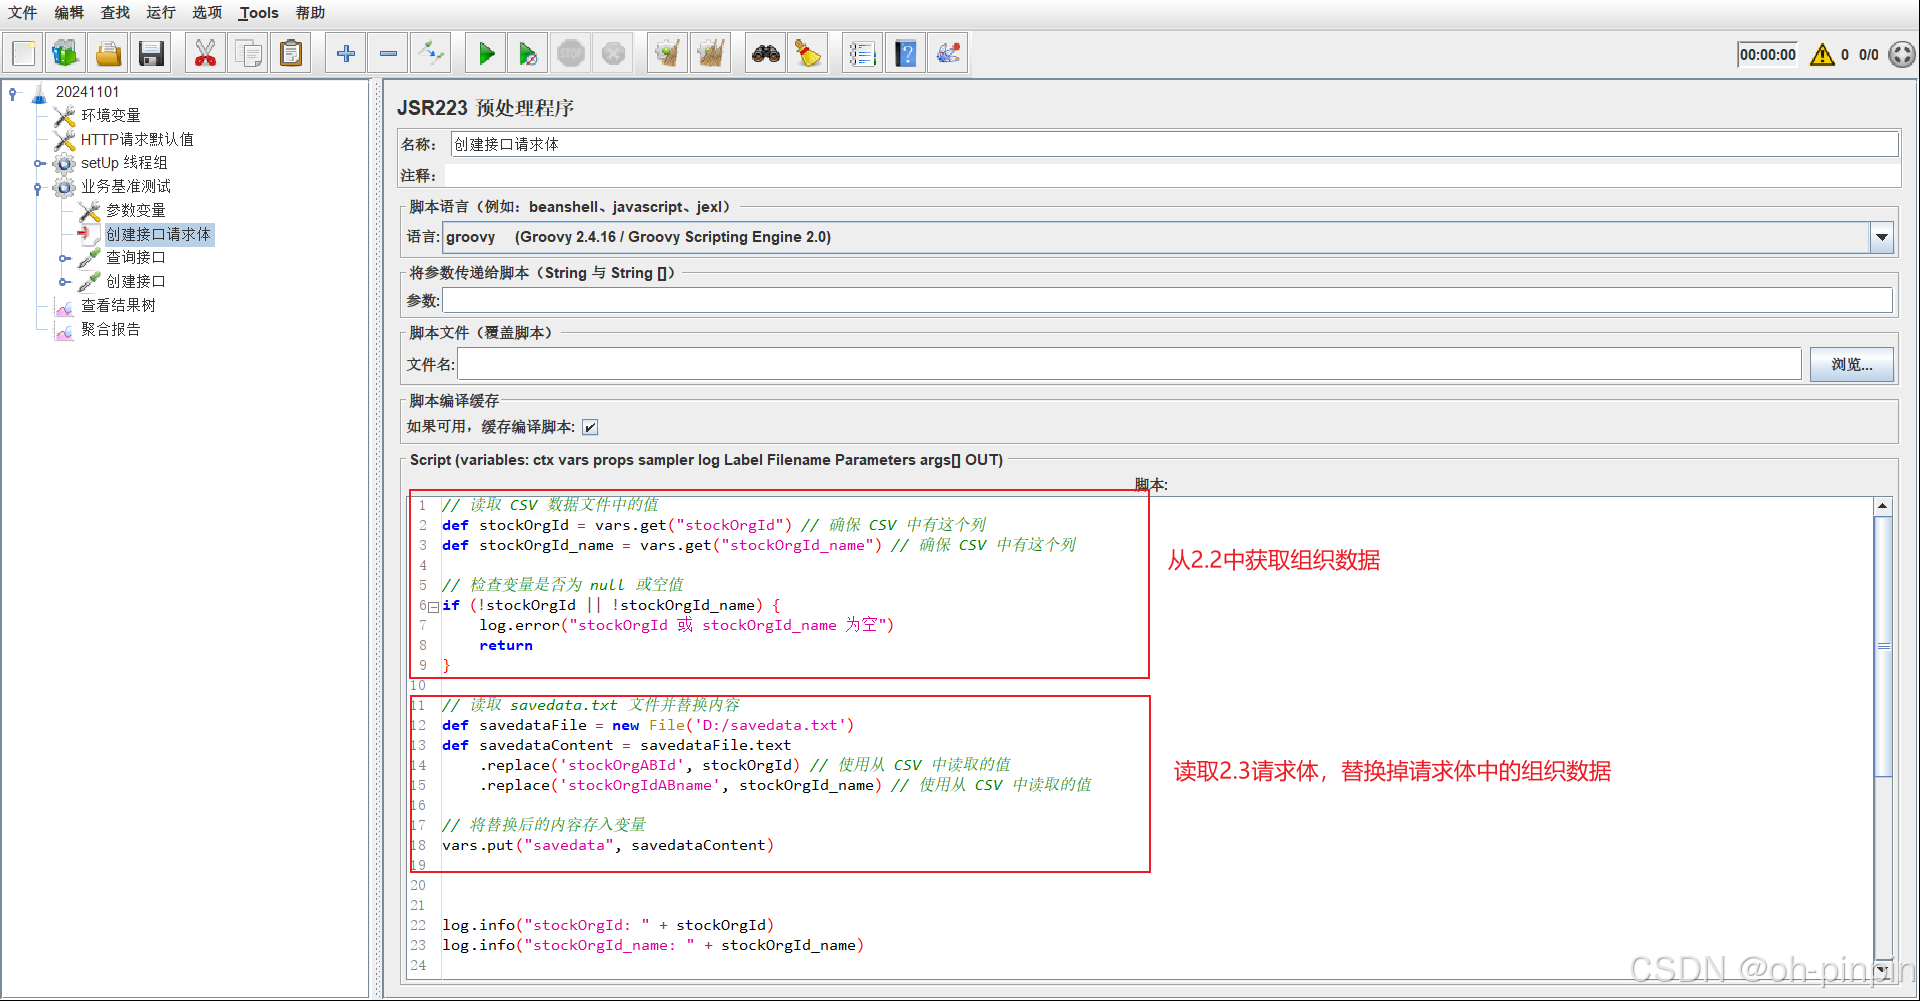Reset search with yellow brush icon

click(x=808, y=53)
